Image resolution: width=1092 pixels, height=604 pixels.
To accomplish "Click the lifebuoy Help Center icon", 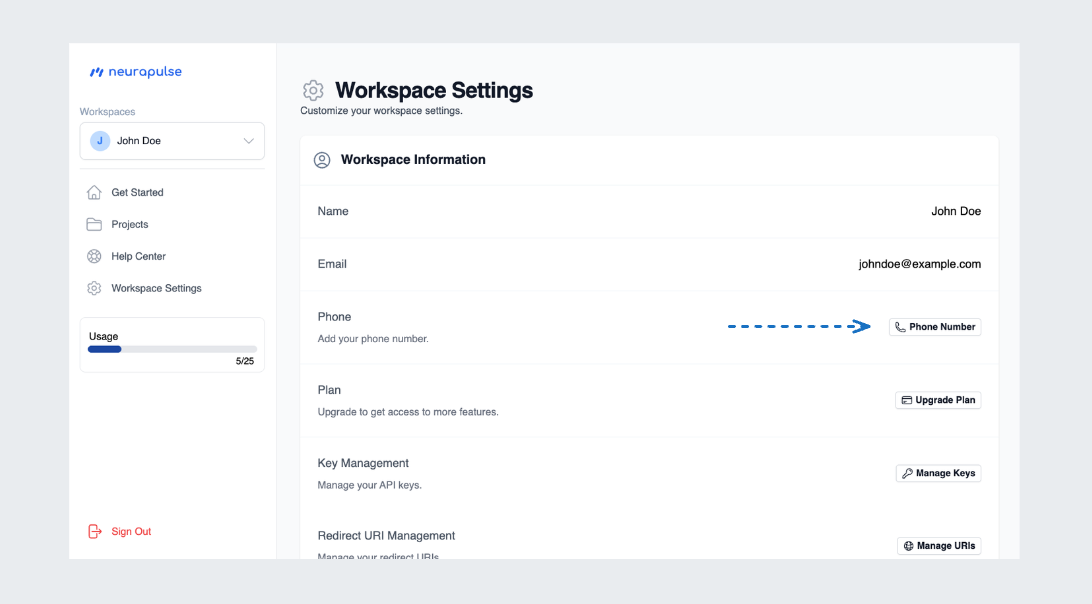I will [x=94, y=256].
